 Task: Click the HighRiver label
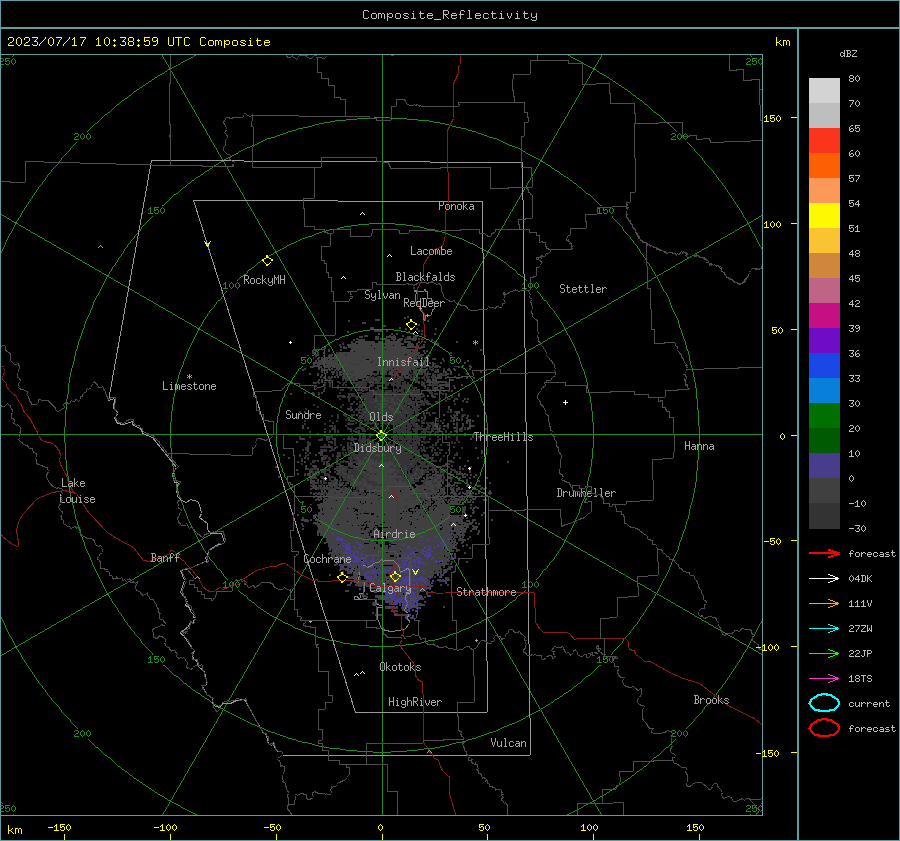point(415,702)
